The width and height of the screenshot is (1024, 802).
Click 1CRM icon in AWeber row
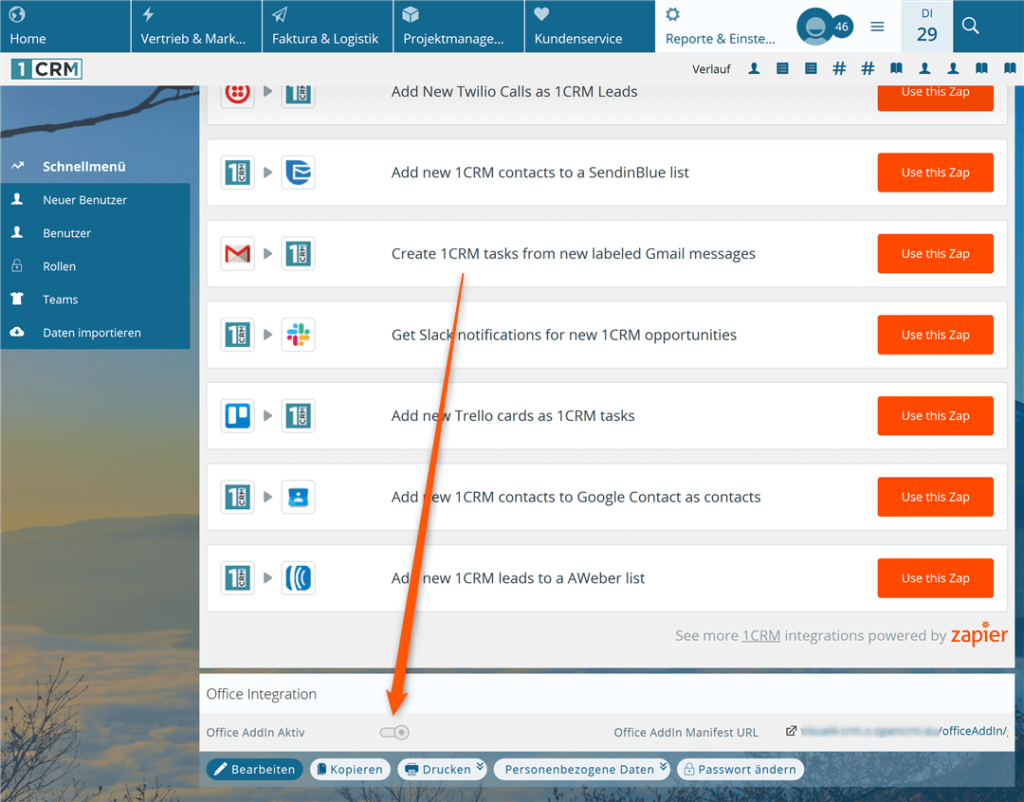coord(237,578)
